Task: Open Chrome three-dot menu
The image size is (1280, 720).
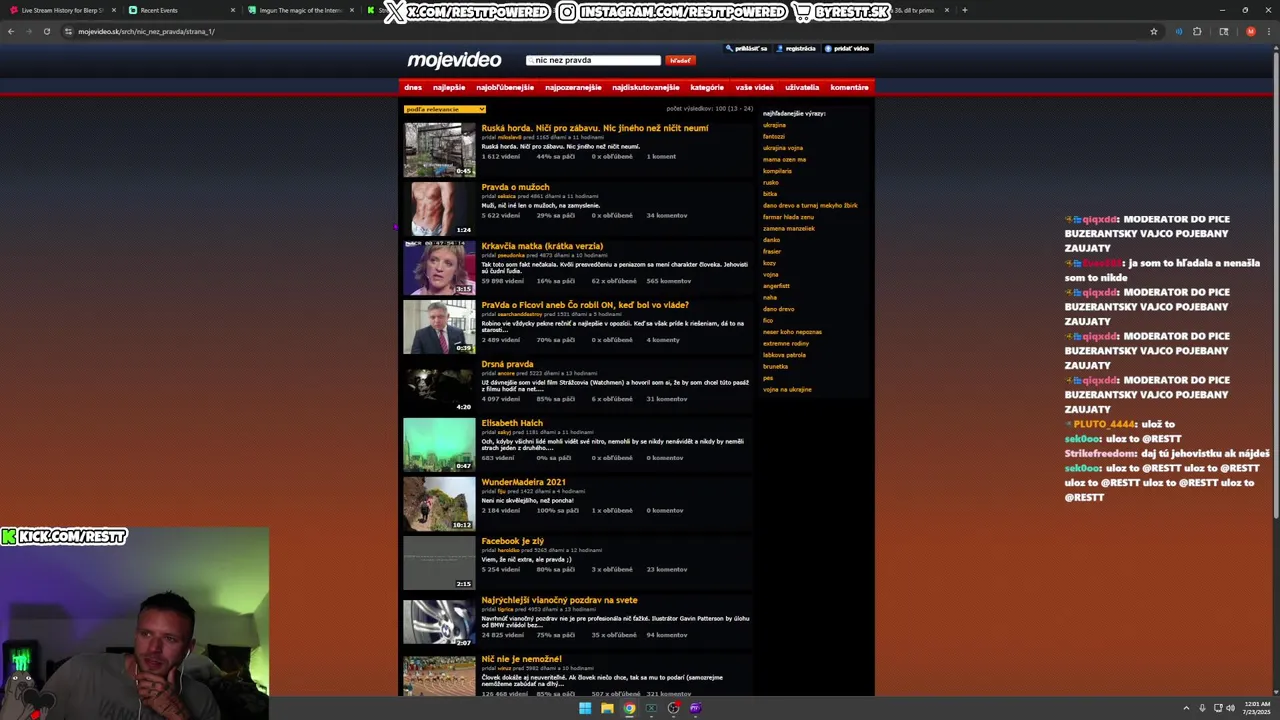Action: (x=1268, y=31)
